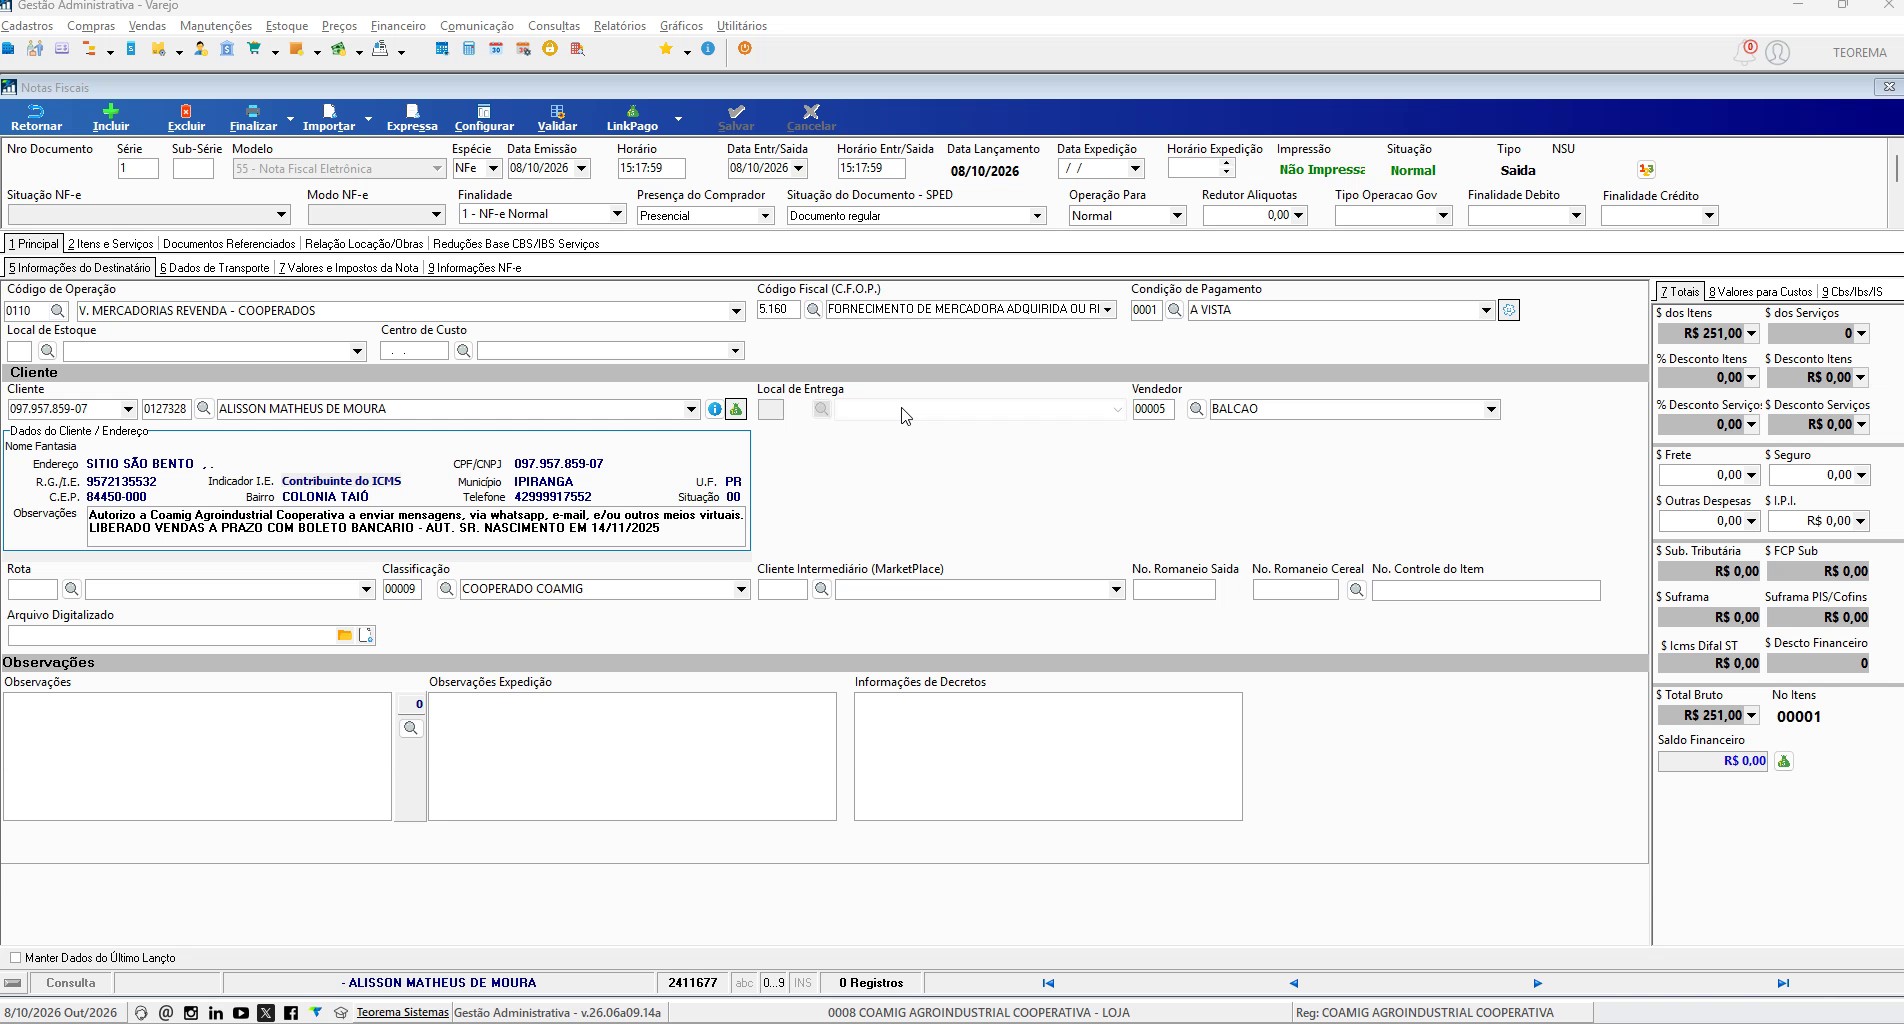This screenshot has height=1024, width=1904.
Task: Go to last record navigation button
Action: 1783,983
